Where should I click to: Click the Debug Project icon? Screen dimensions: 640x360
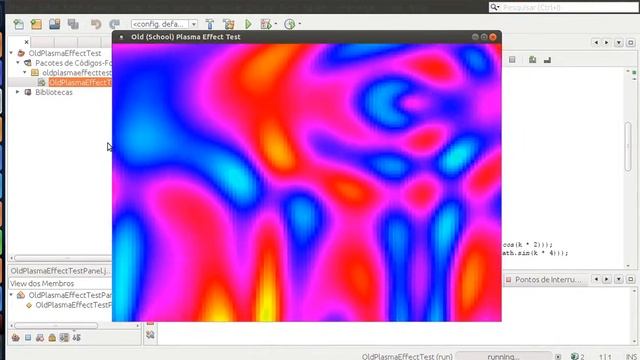point(266,24)
